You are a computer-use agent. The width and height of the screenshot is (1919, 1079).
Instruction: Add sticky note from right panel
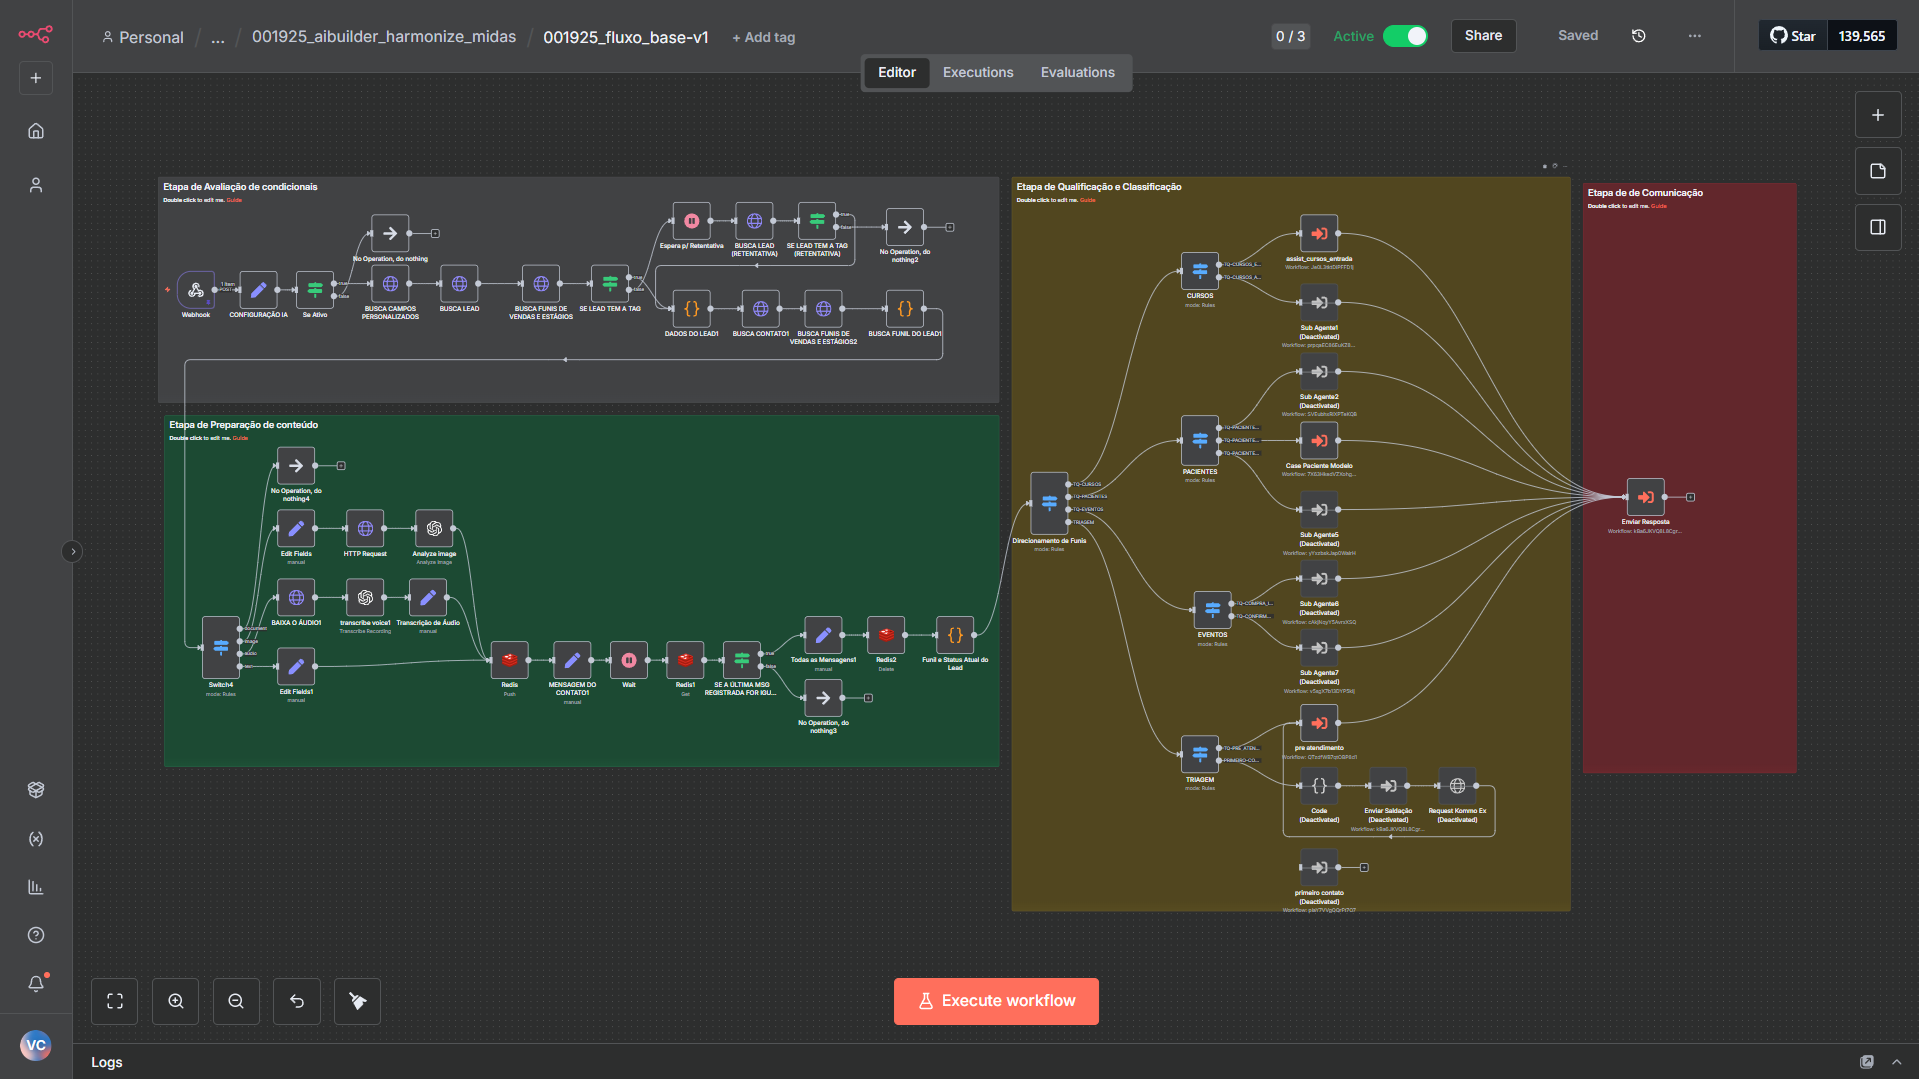(1878, 171)
